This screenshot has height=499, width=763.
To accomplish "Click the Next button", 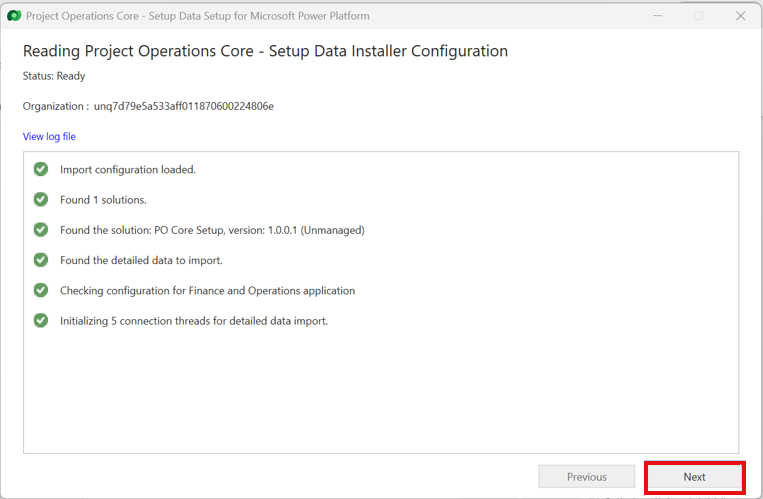I will [x=694, y=477].
